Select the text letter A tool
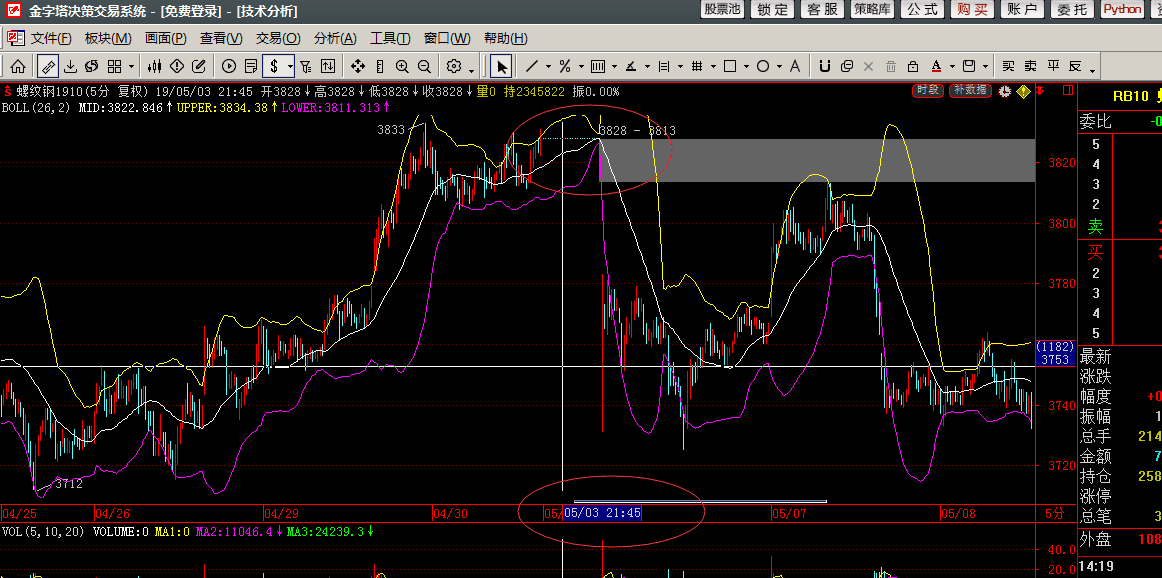 click(x=795, y=67)
